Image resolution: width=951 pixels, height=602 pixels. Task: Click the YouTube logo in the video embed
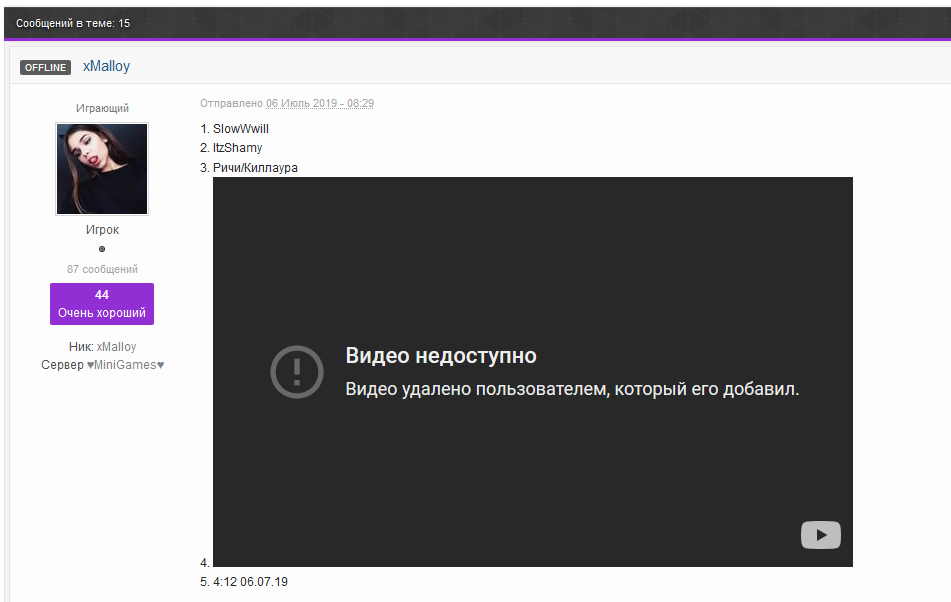coord(820,535)
